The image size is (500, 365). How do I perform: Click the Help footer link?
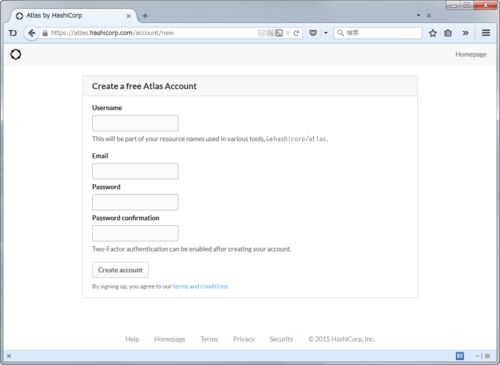click(132, 339)
